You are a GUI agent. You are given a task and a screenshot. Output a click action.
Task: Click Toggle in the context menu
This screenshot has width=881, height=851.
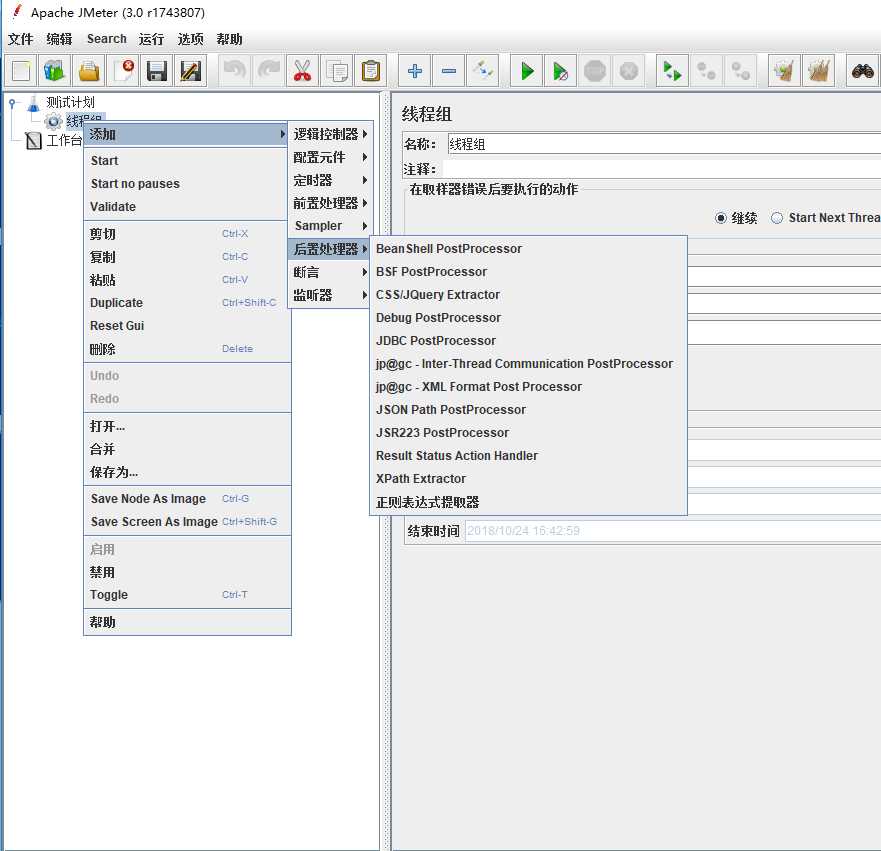pos(187,595)
